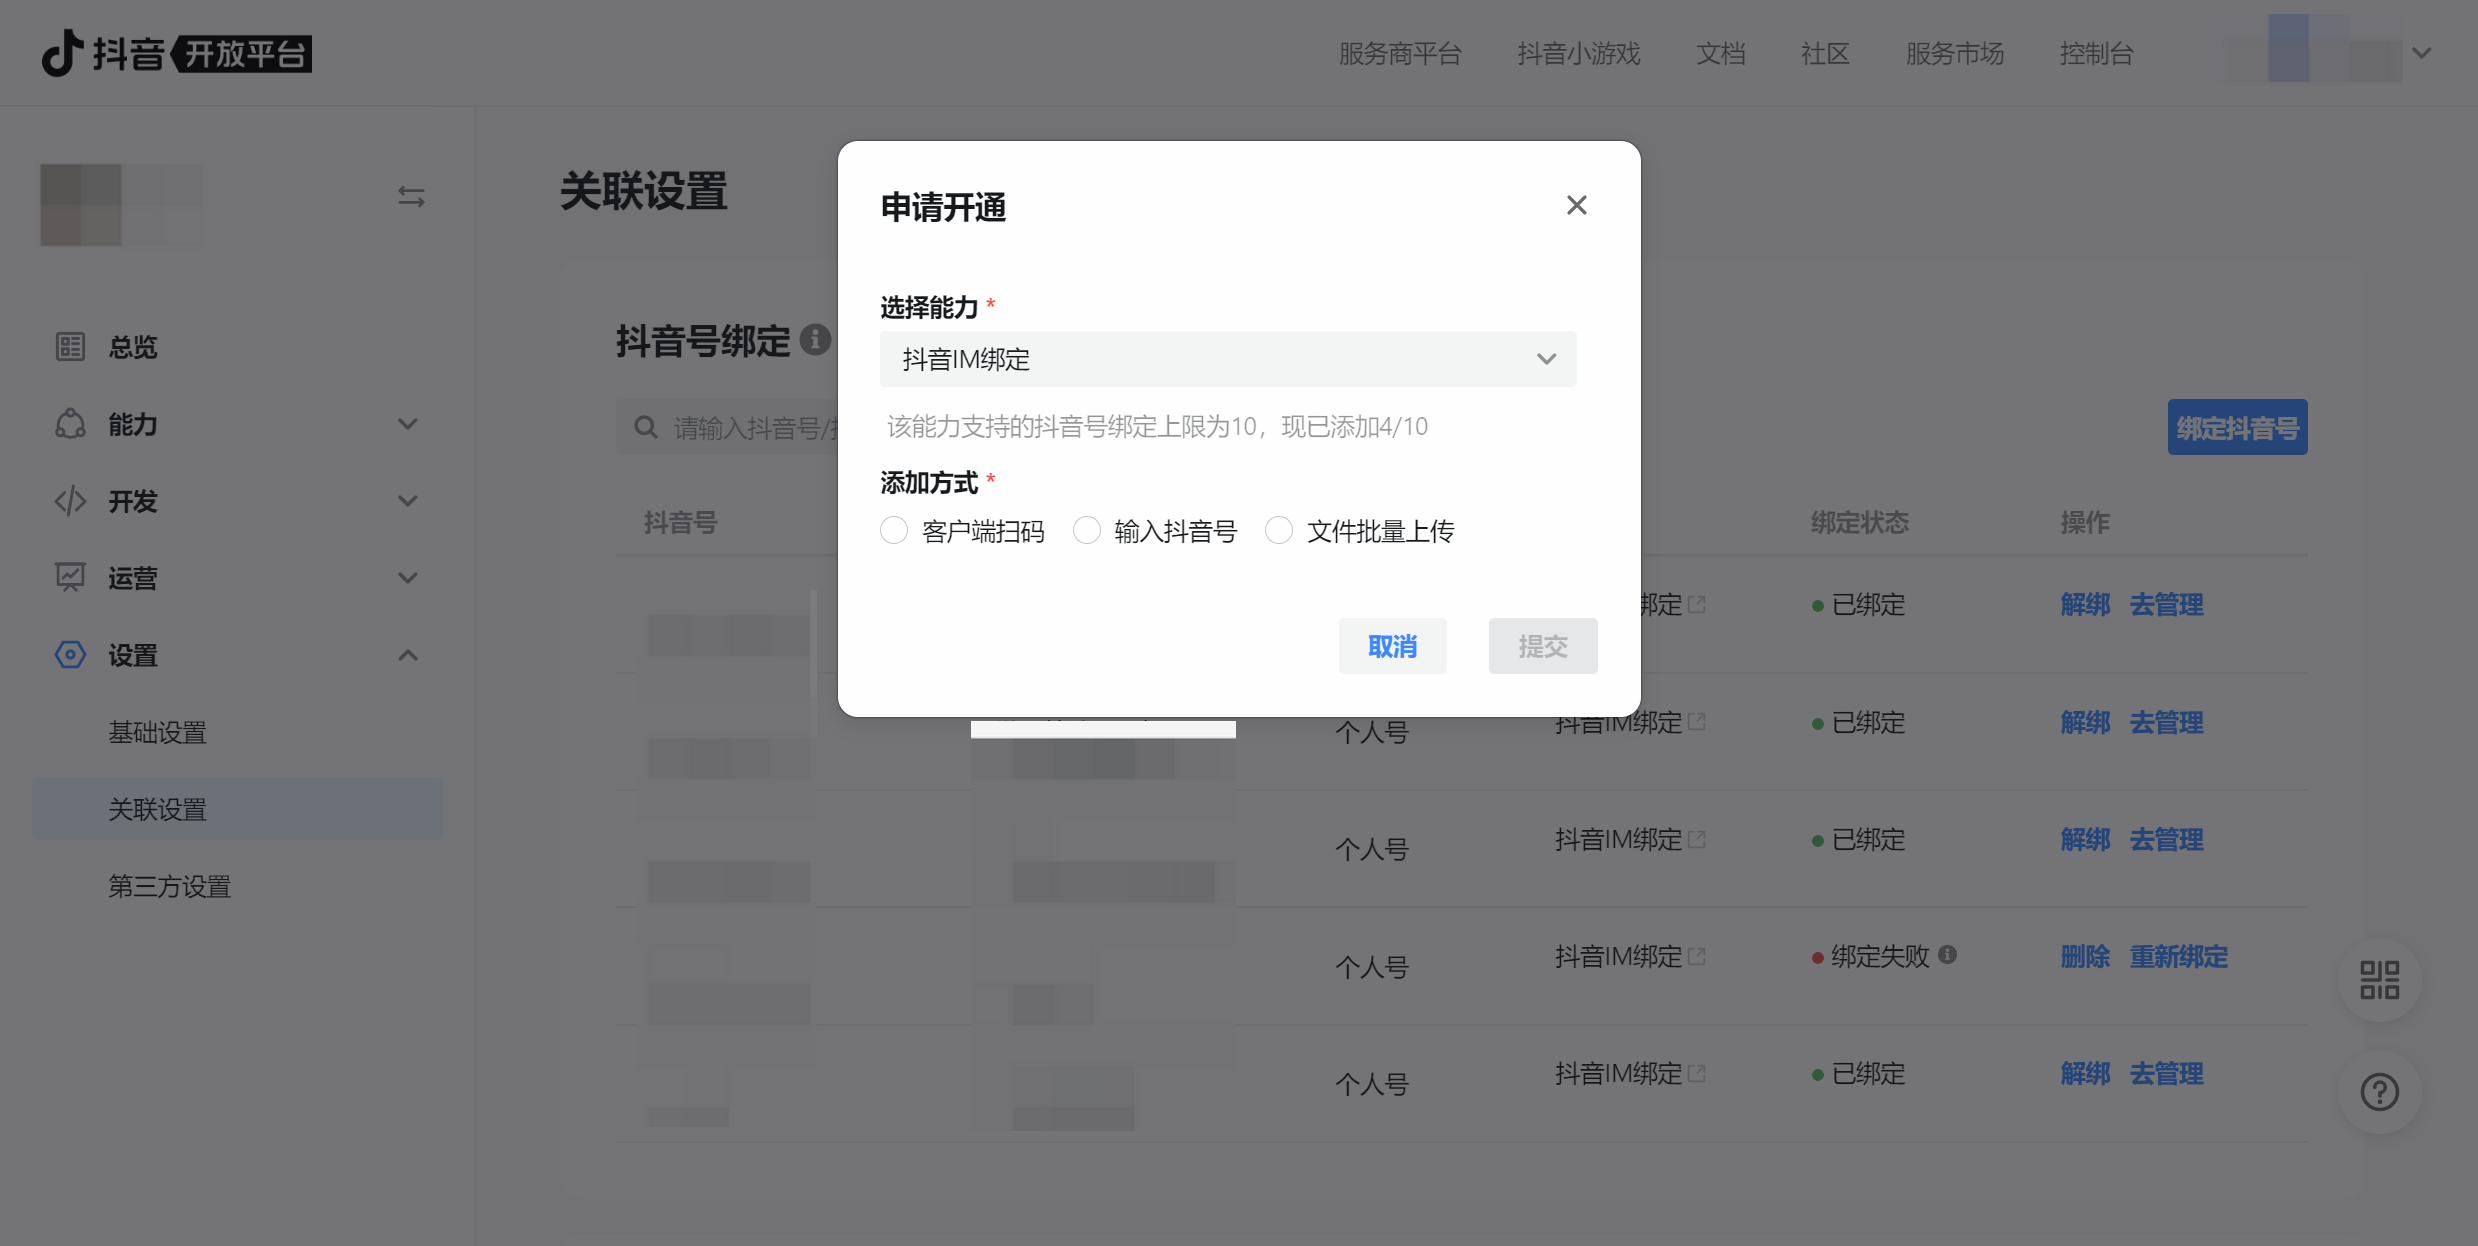The height and width of the screenshot is (1246, 2478).
Task: Click 解绑 link in last table row
Action: tap(2085, 1073)
